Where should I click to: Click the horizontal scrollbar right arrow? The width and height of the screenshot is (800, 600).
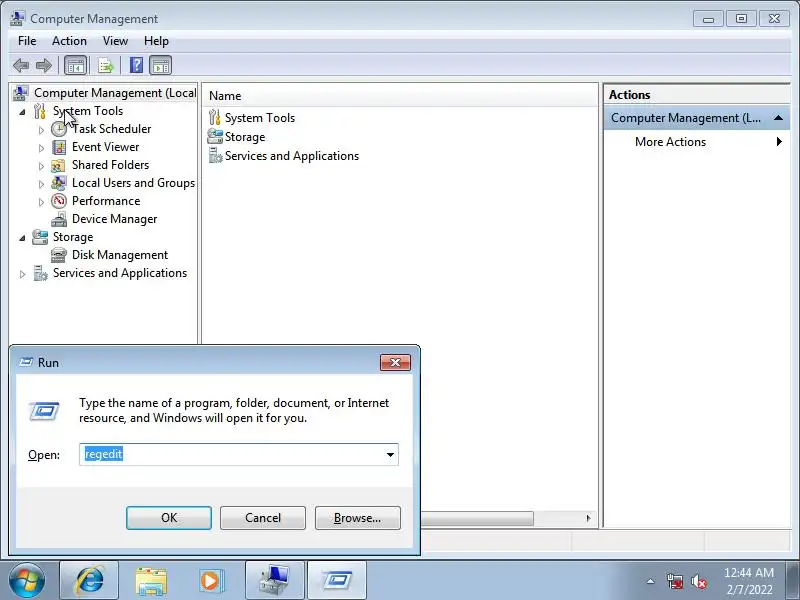pyautogui.click(x=588, y=518)
